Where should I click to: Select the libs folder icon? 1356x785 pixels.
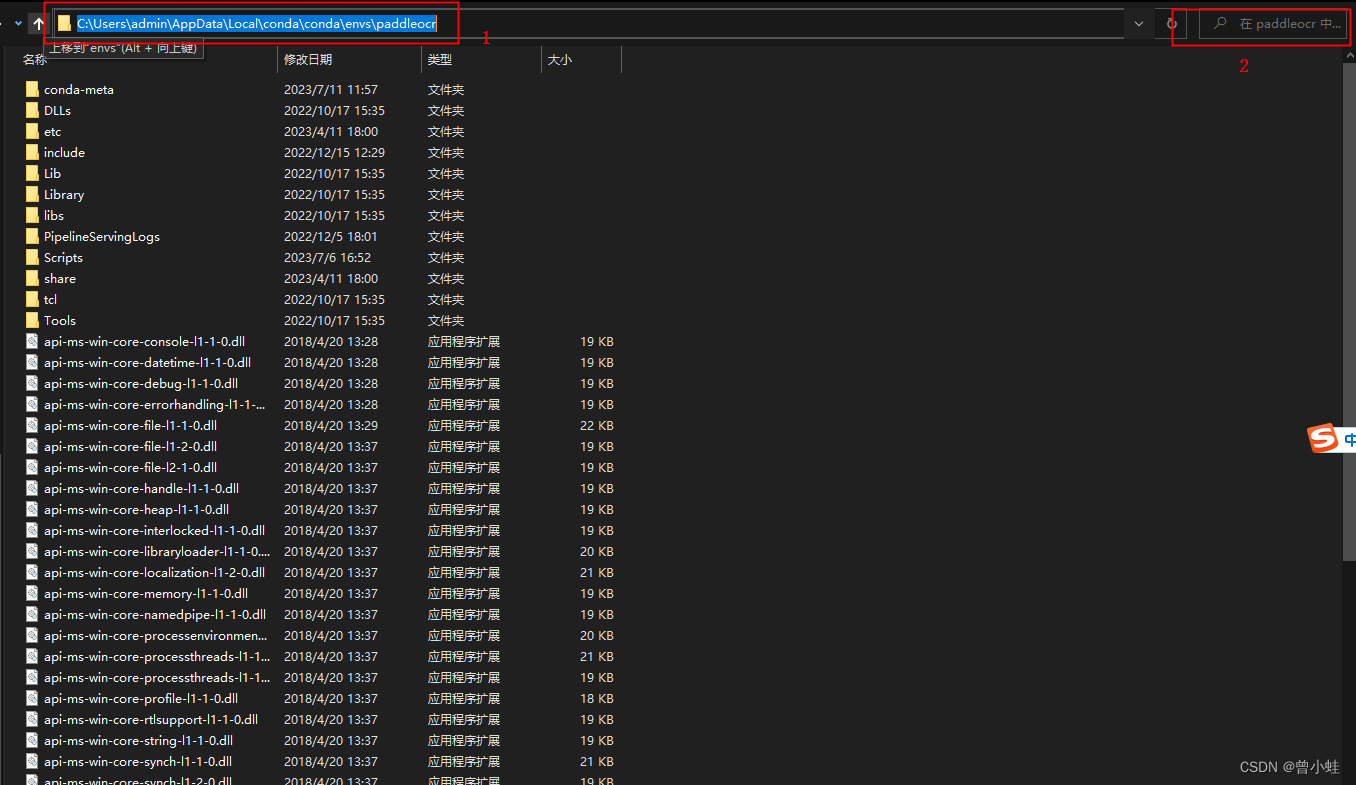pyautogui.click(x=32, y=216)
